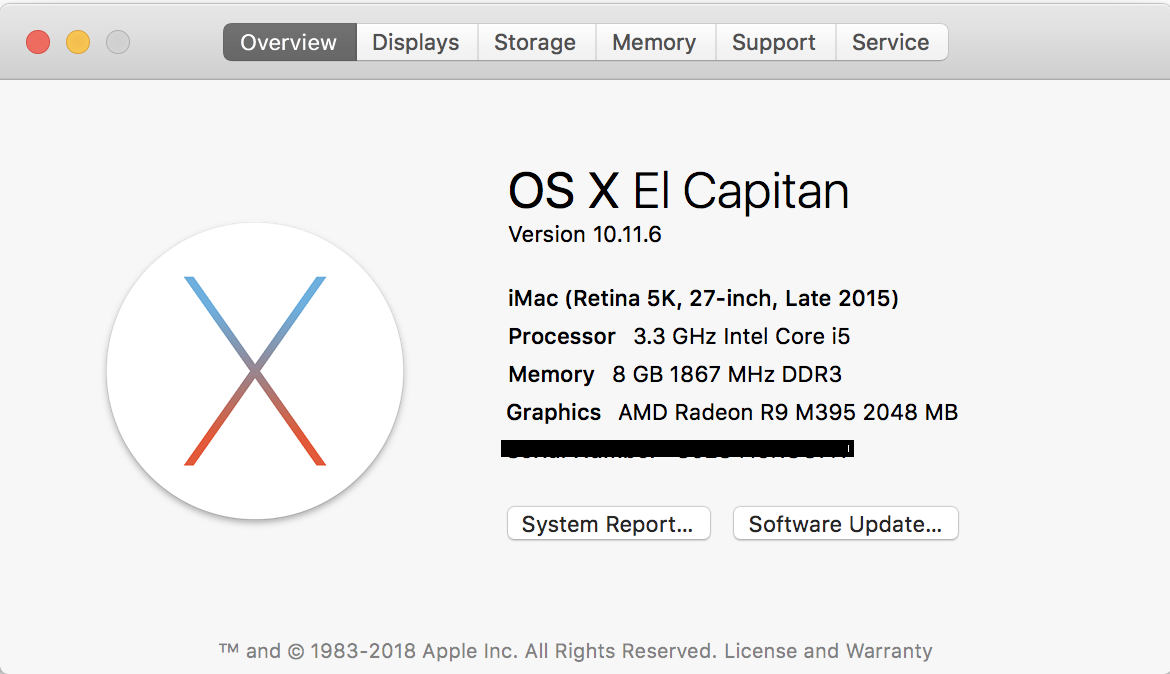Click the Graphics AMD Radeon R9 line
The image size is (1170, 674).
click(x=732, y=412)
